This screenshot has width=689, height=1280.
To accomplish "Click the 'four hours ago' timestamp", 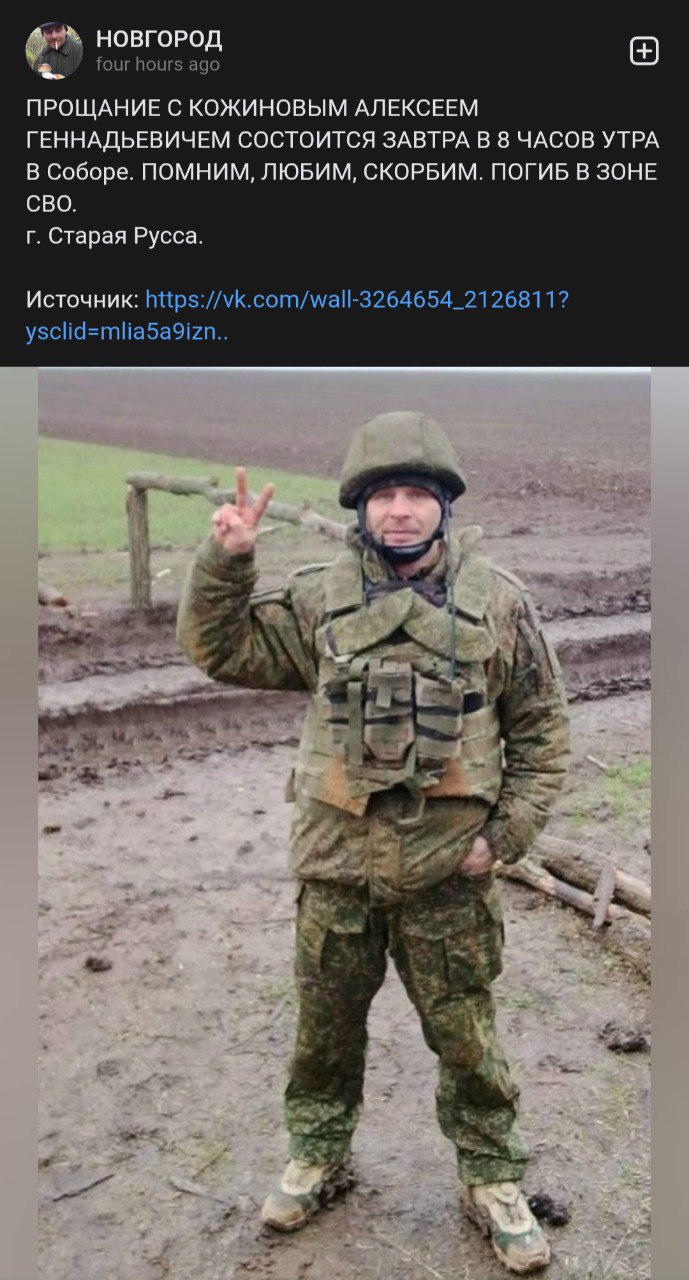I will click(157, 64).
